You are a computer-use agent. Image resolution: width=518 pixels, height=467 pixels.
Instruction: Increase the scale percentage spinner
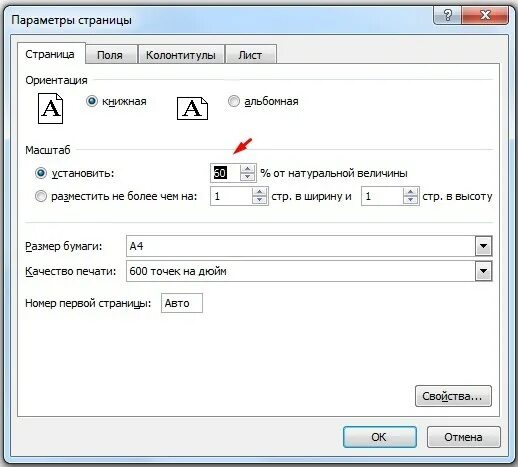247,169
